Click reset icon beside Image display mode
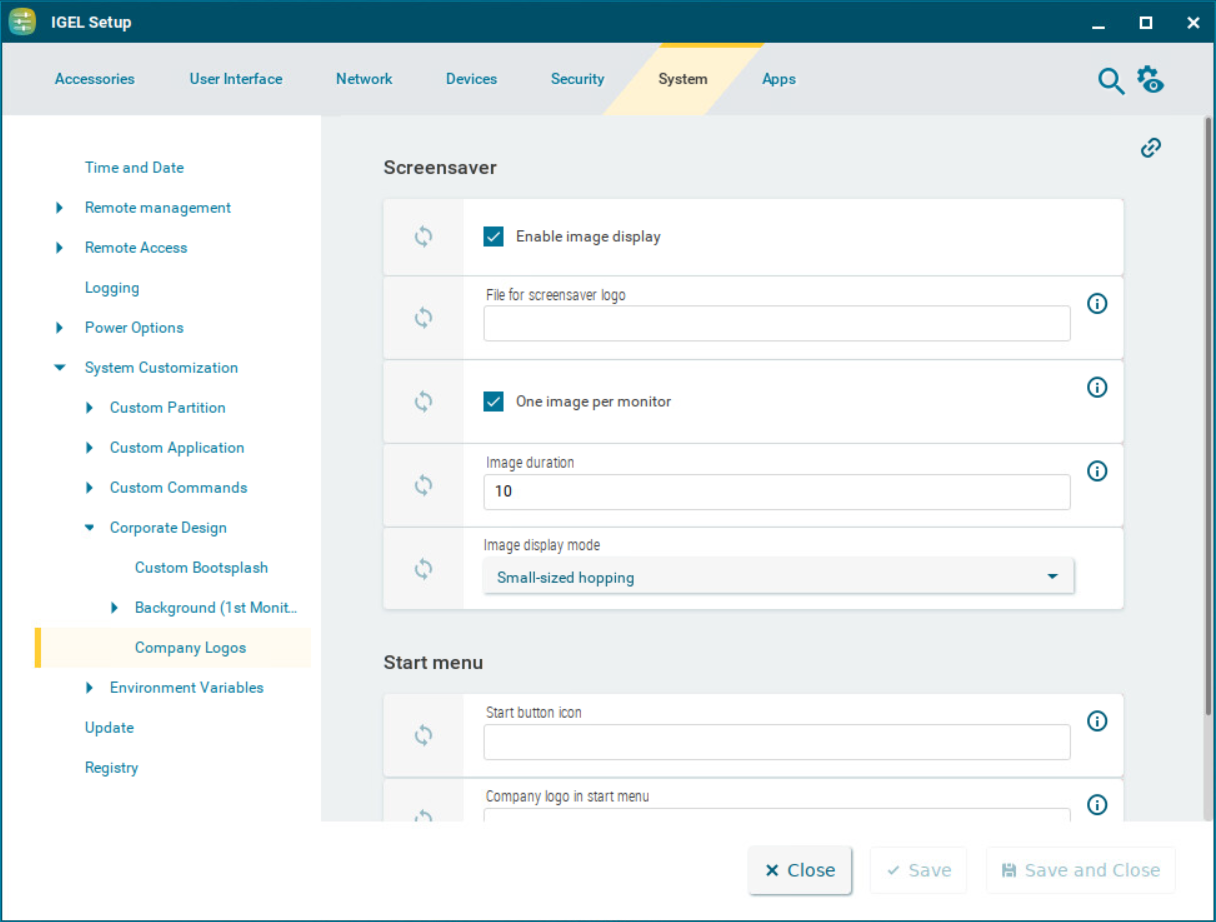The width and height of the screenshot is (1216, 922). pos(424,569)
